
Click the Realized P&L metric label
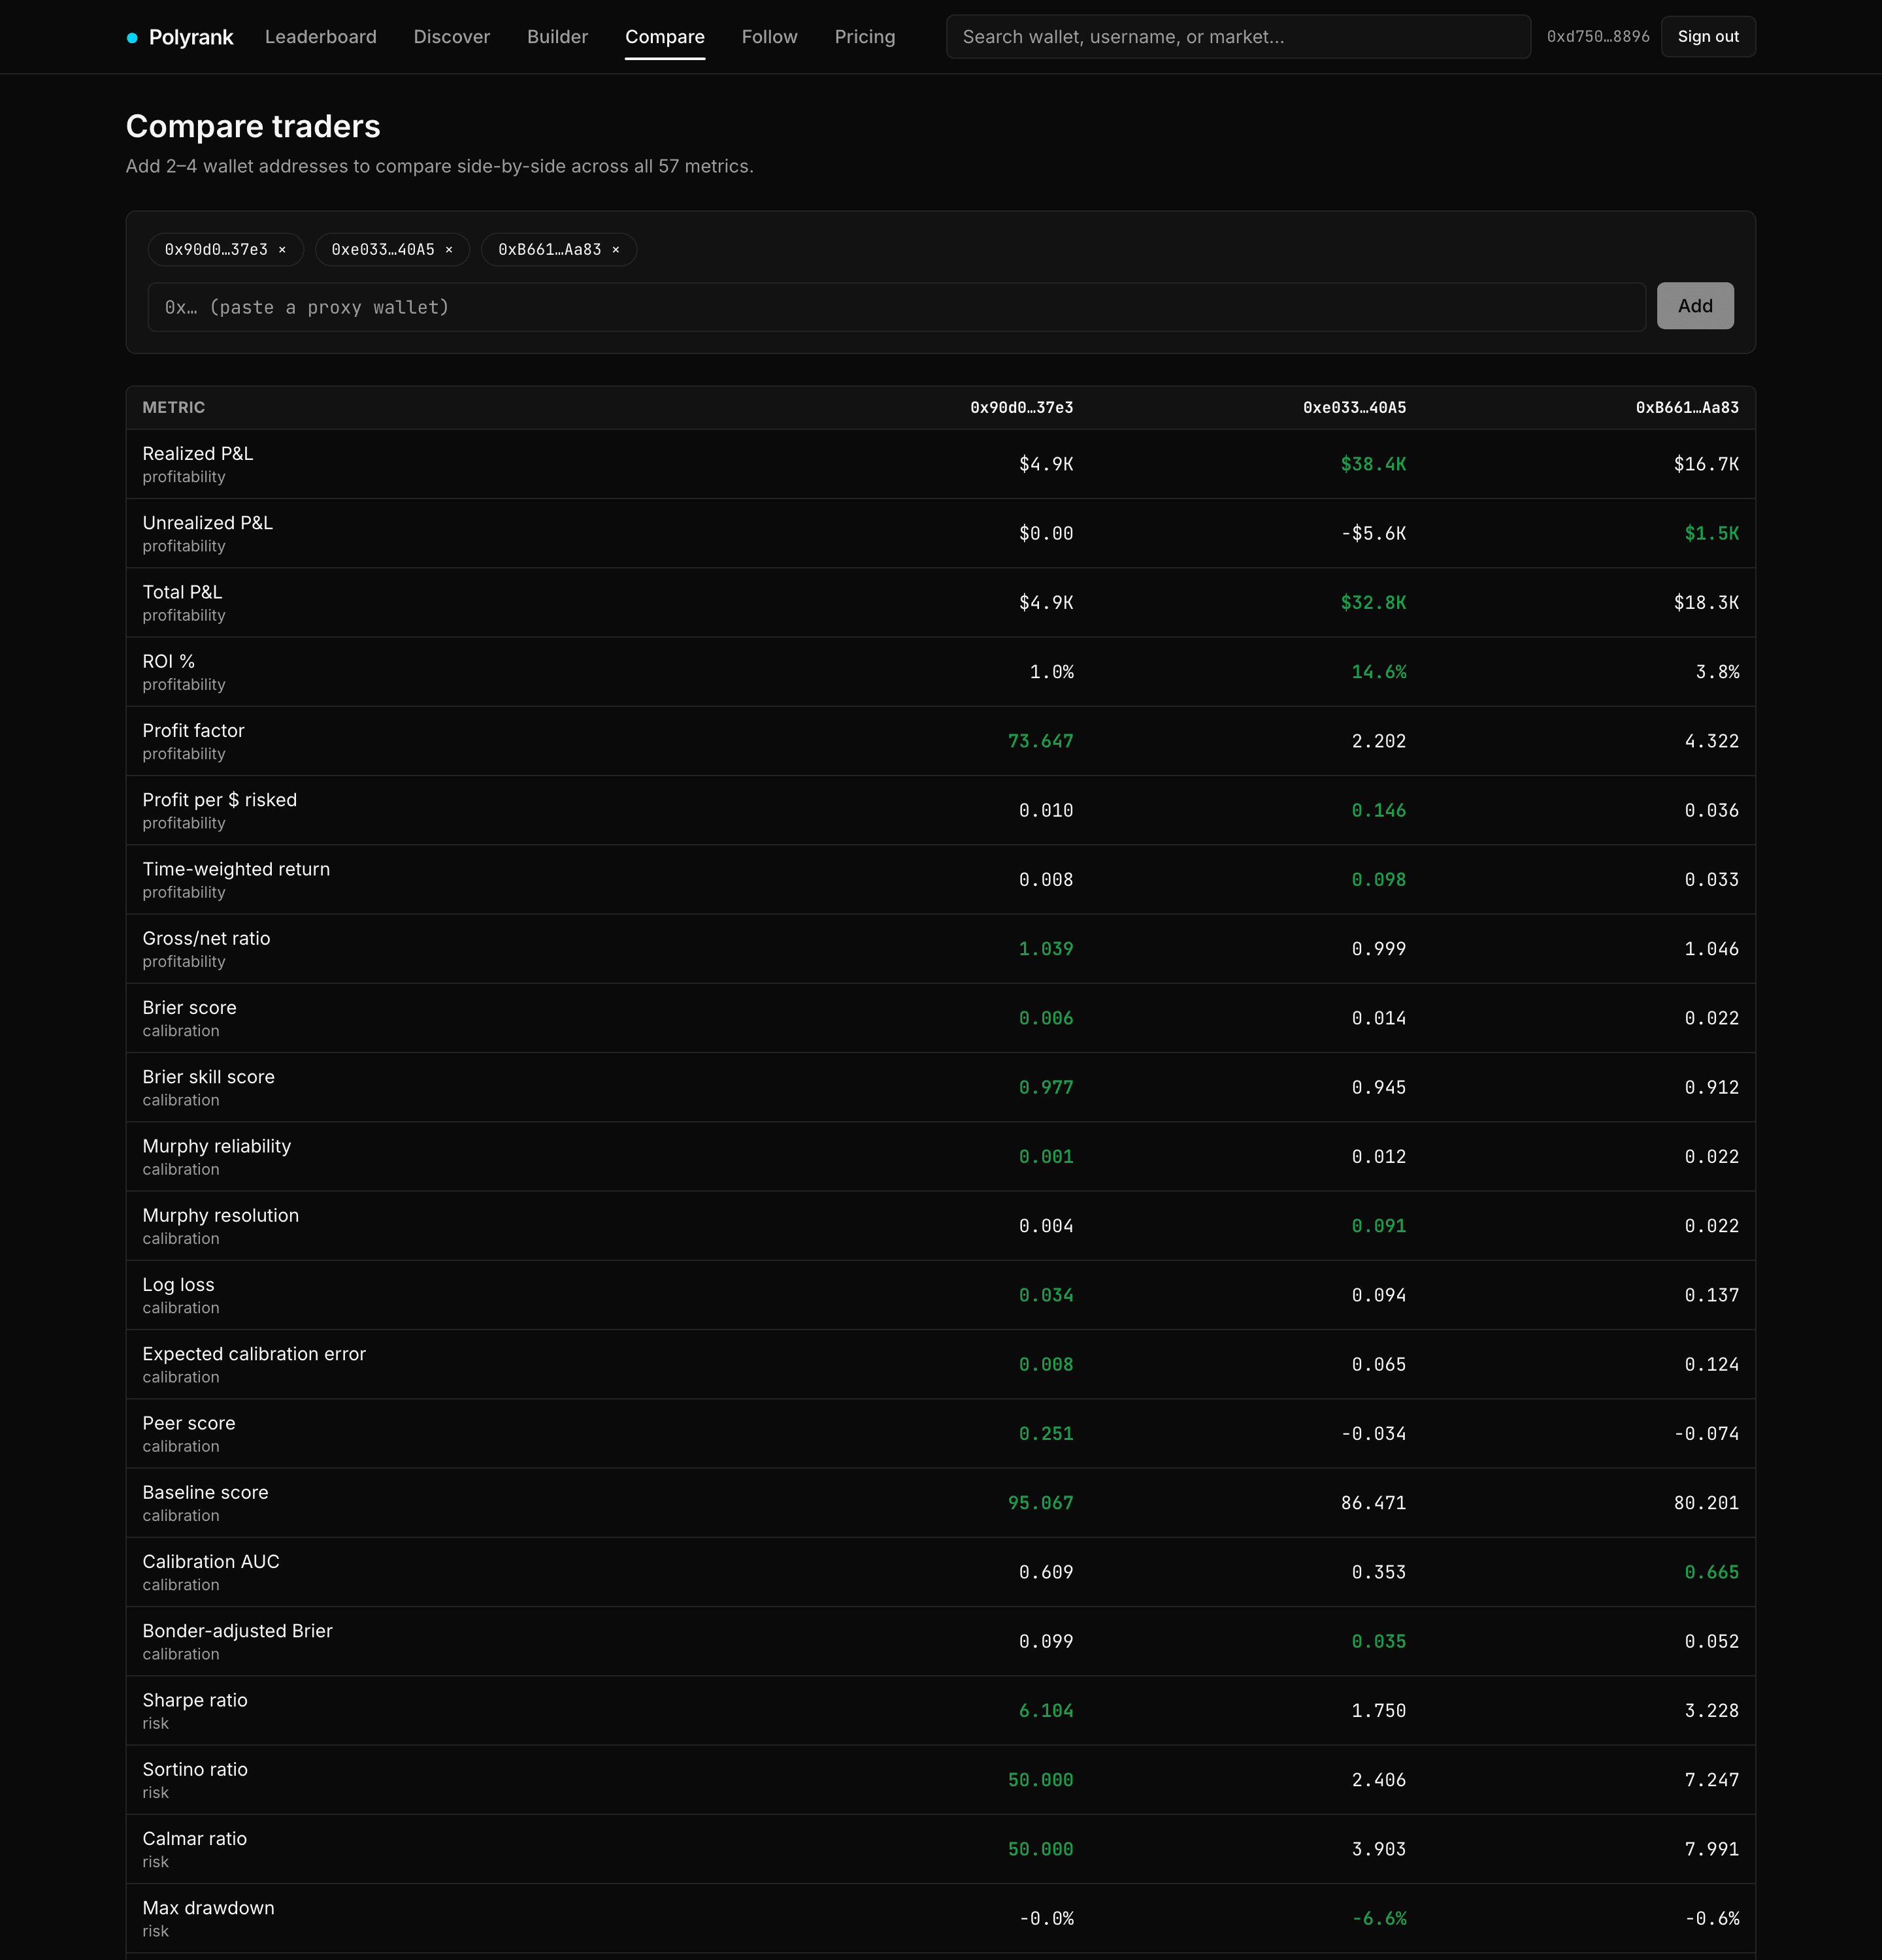(198, 454)
